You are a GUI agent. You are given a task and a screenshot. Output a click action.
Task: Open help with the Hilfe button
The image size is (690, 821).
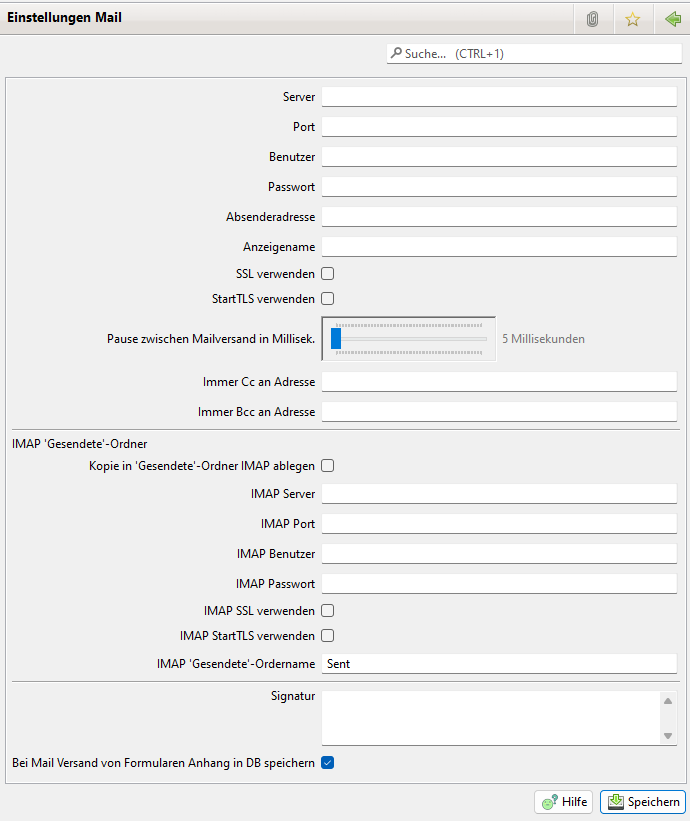click(564, 802)
